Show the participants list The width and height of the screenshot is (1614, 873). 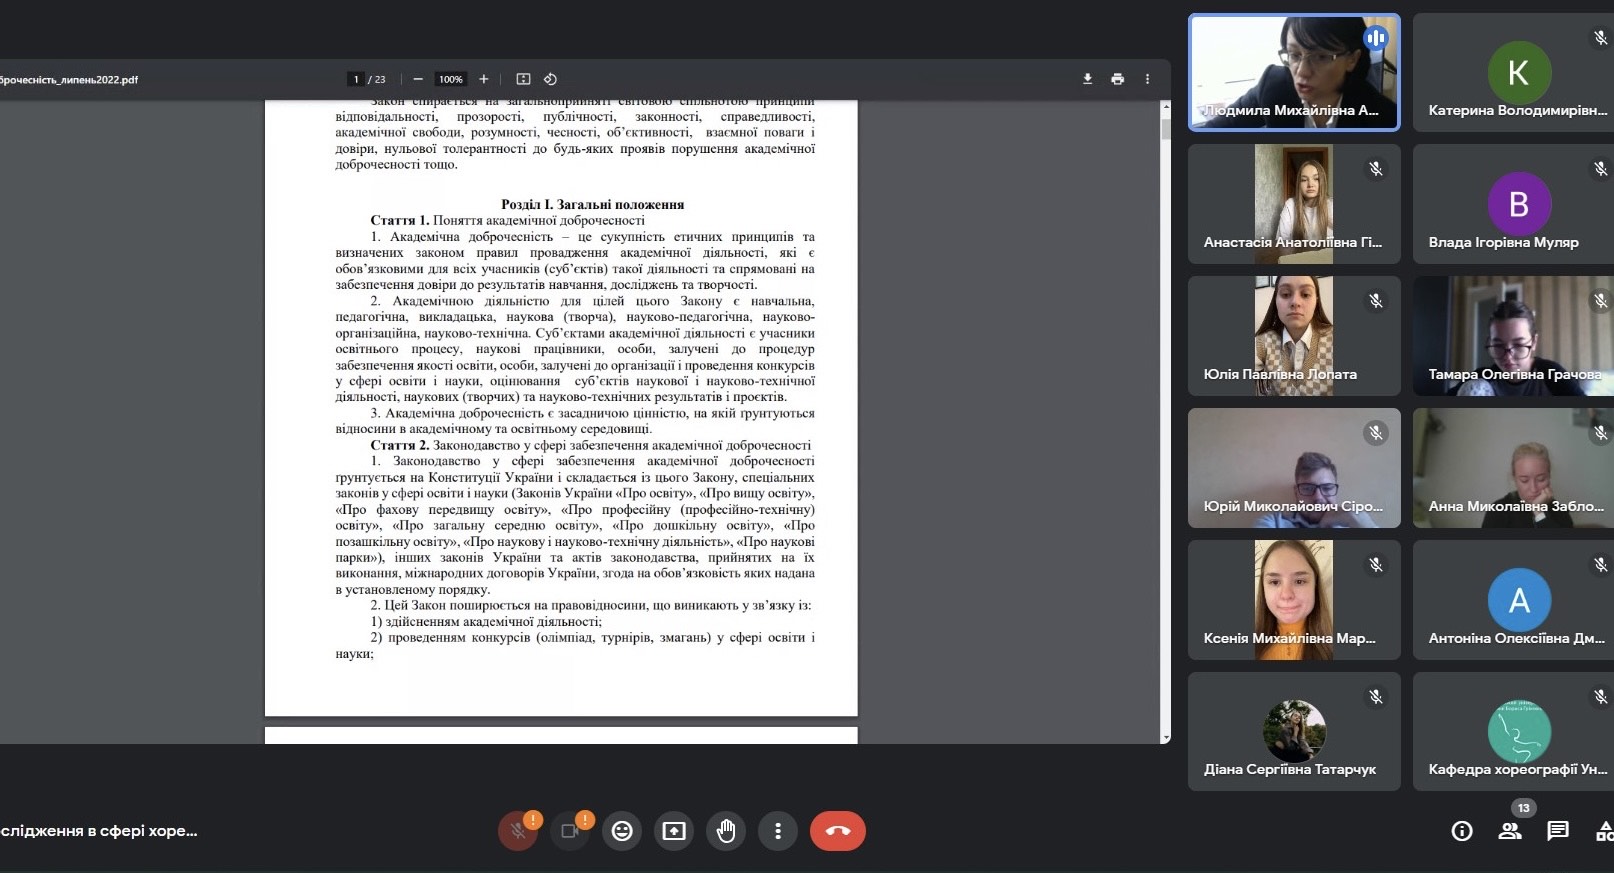coord(1510,831)
